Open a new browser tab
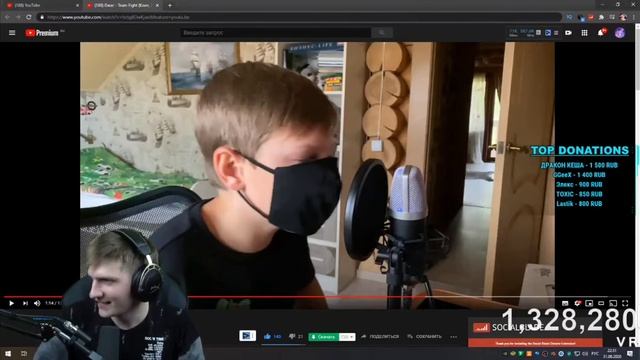Screen dimensions: 640x360 point(170,5)
